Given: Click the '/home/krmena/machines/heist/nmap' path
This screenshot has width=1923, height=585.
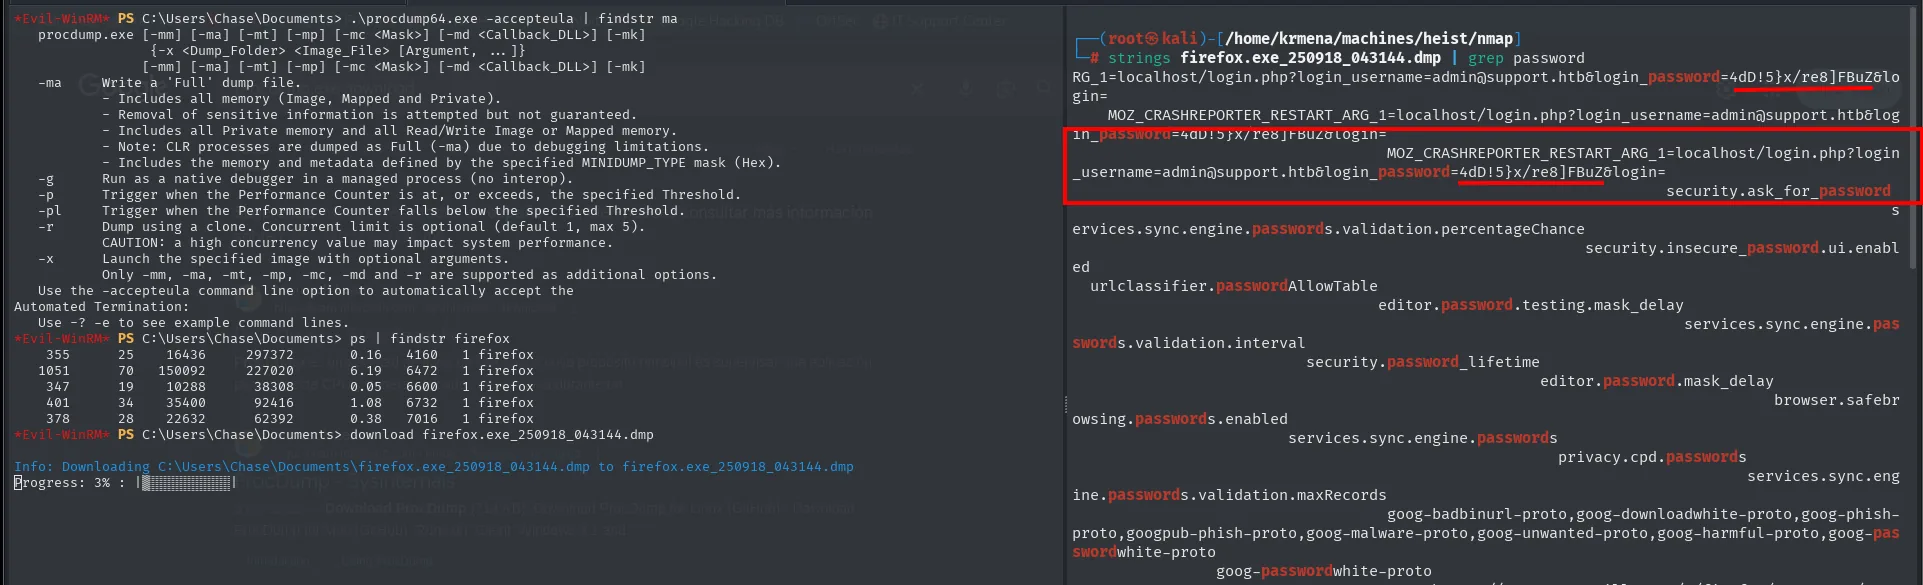Looking at the screenshot, I should pos(1369,39).
